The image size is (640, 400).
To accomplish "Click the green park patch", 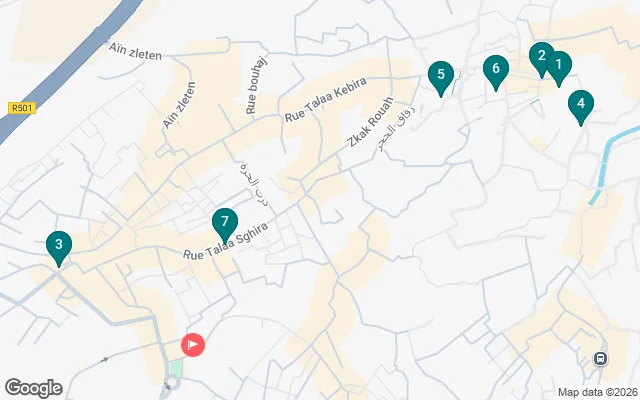I will pyautogui.click(x=176, y=369).
